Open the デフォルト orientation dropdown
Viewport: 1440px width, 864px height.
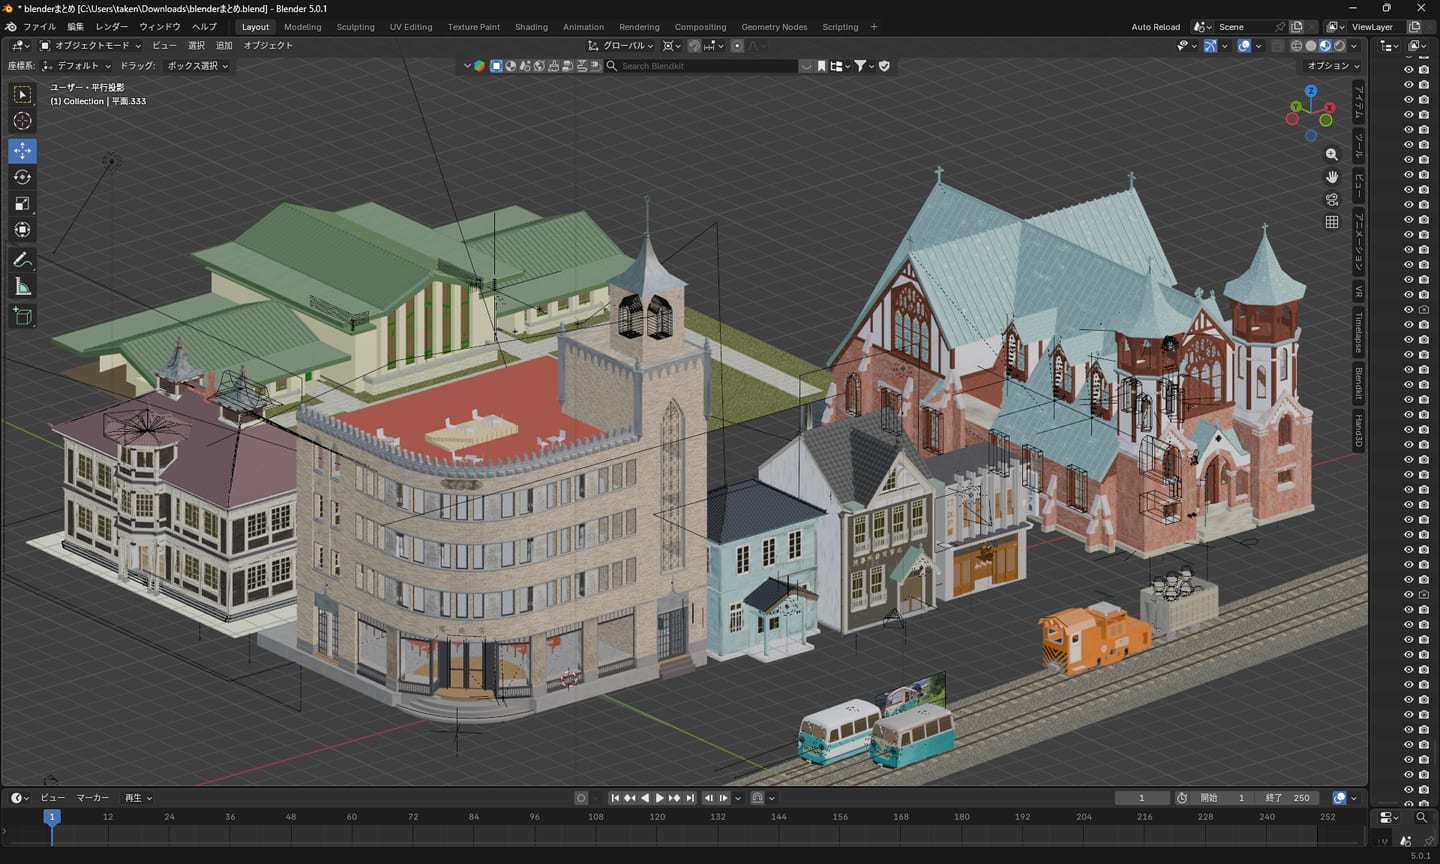(x=77, y=66)
